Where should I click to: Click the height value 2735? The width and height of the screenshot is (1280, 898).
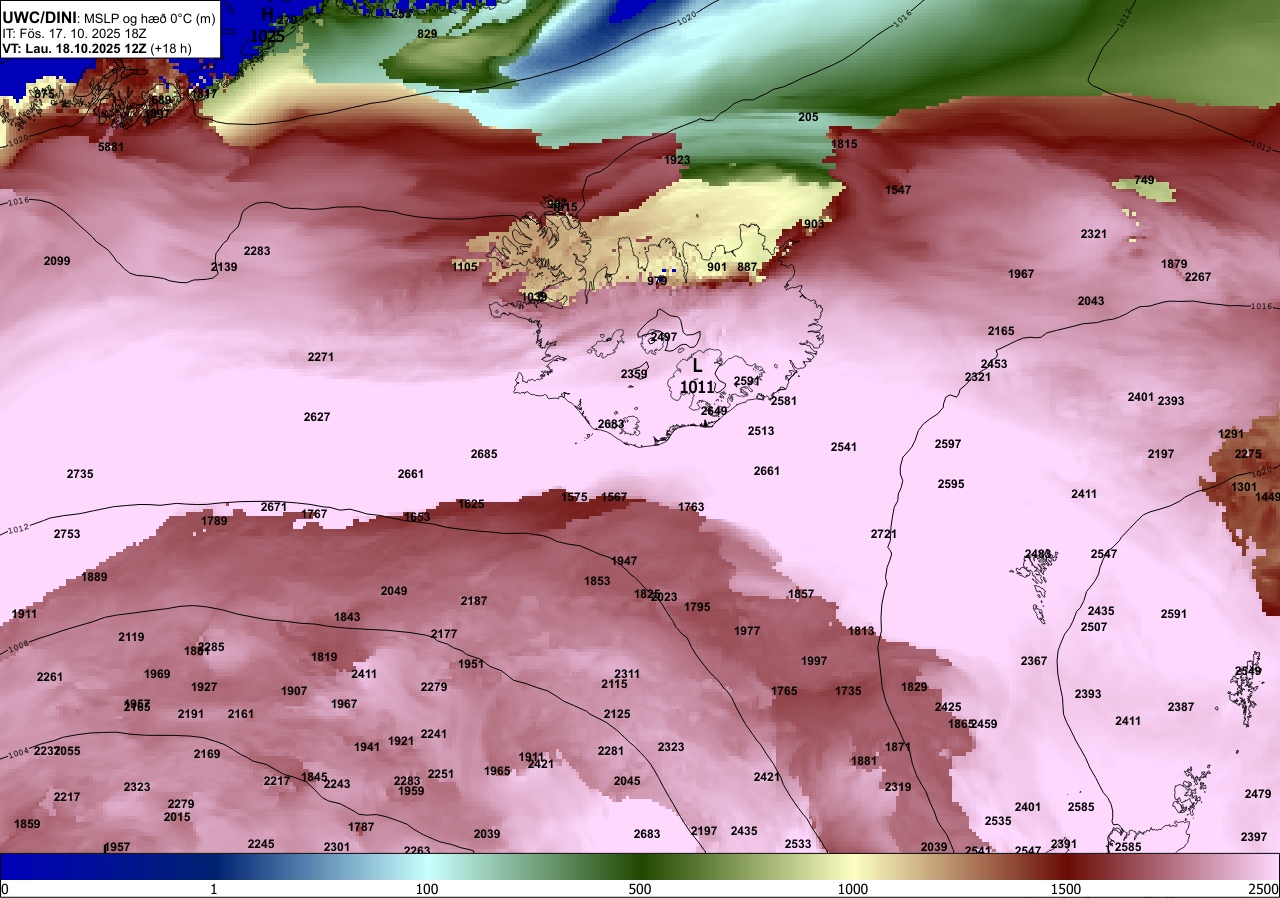[x=80, y=474]
